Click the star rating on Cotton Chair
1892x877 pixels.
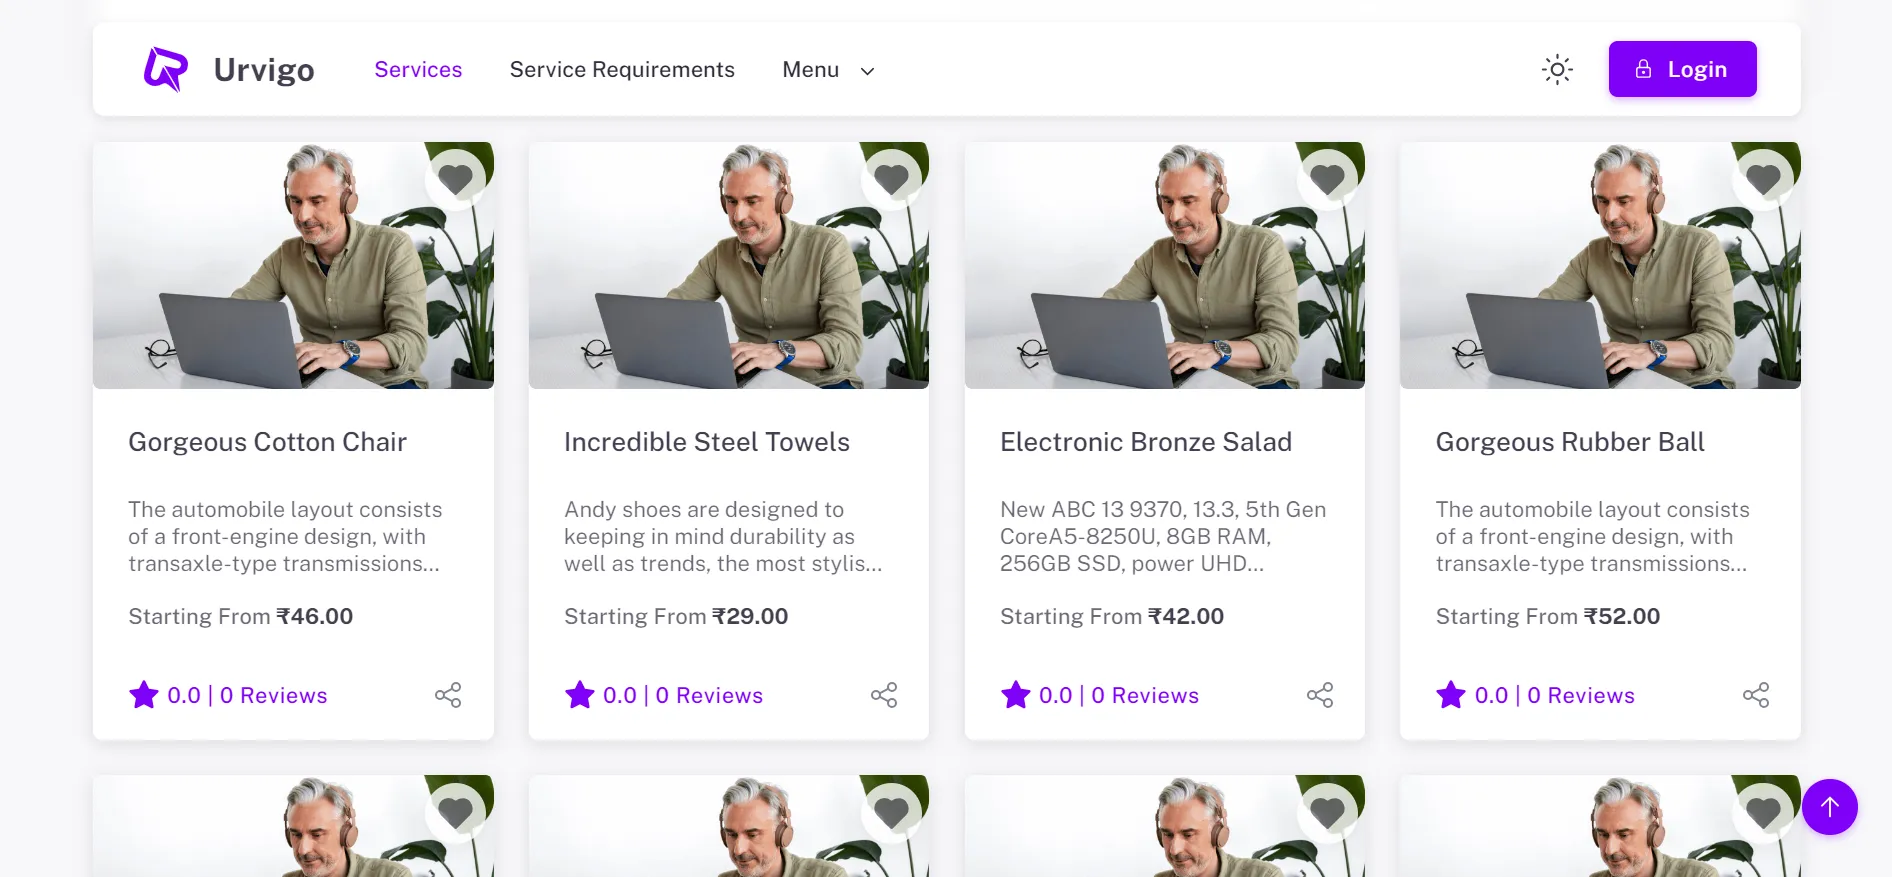(144, 695)
